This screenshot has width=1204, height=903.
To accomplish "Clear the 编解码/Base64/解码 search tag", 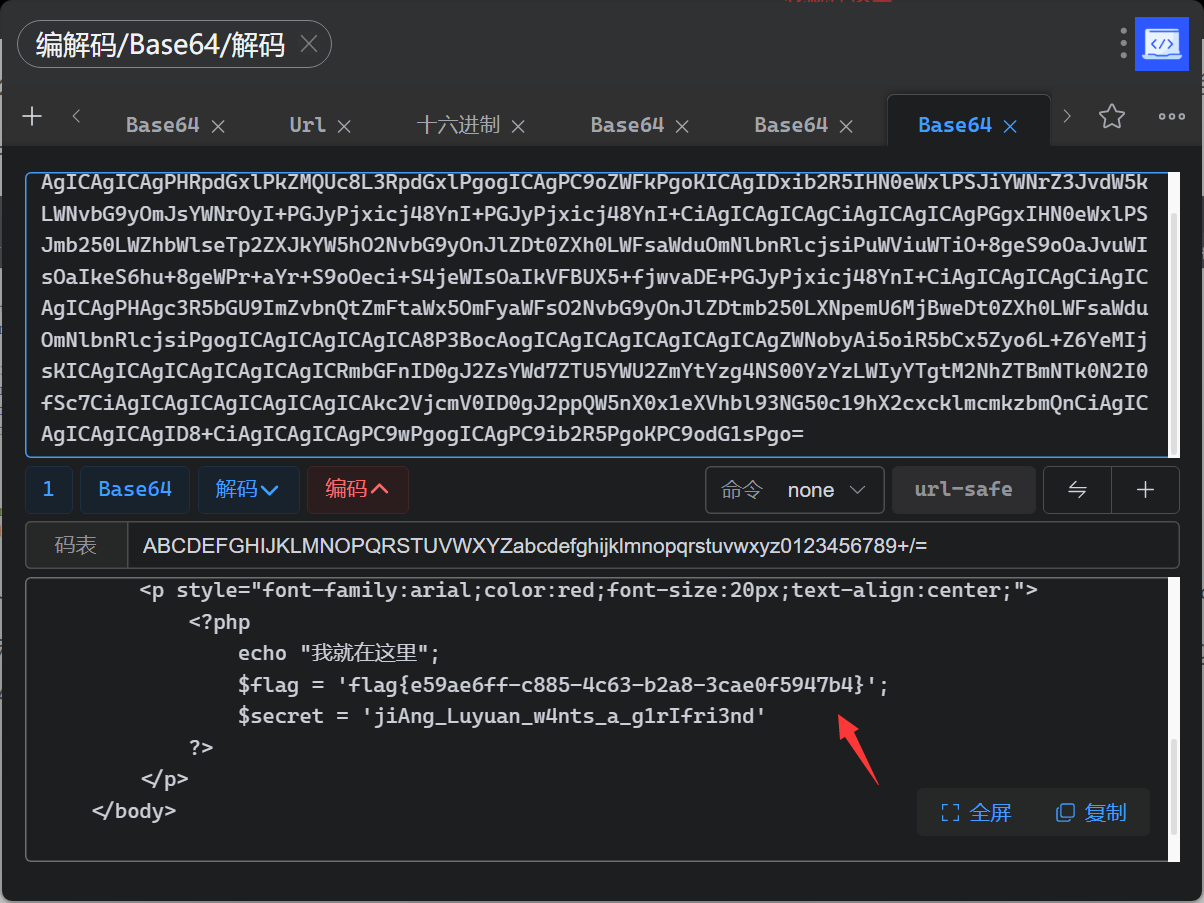I will (x=309, y=44).
